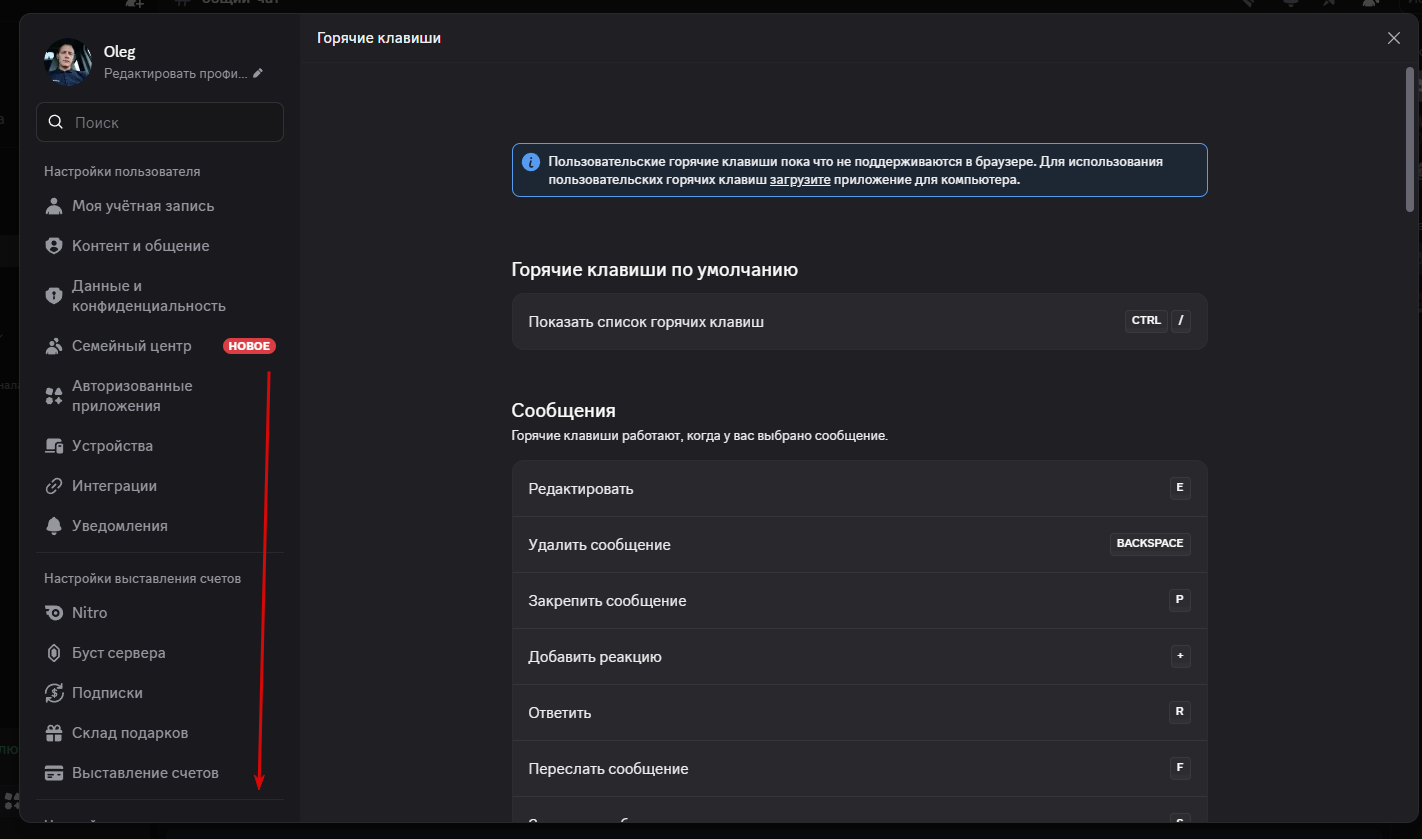1422x839 pixels.
Task: Click the Authorized Apps icon
Action: [x=54, y=396]
